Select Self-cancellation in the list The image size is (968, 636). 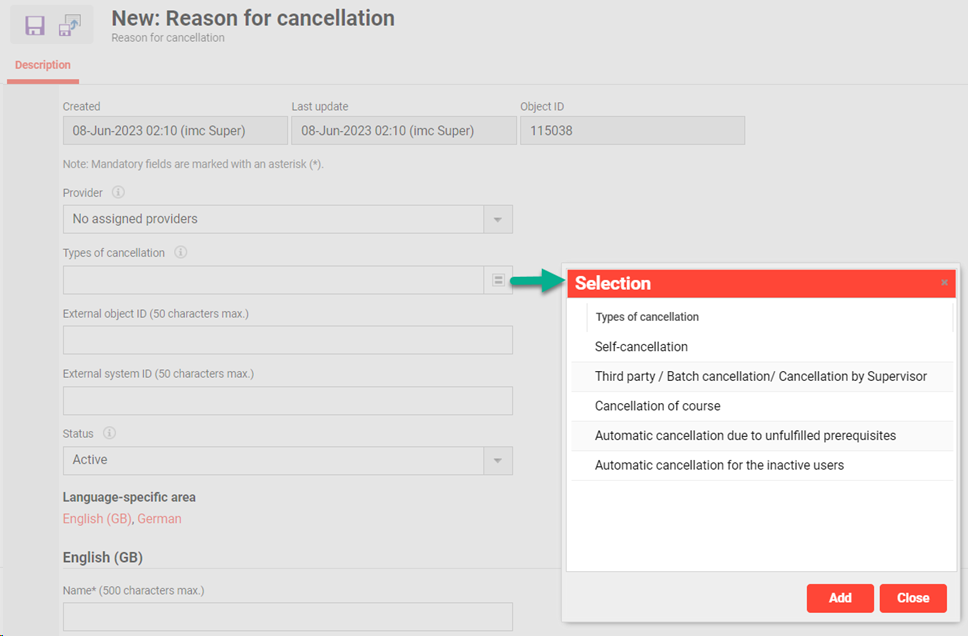point(641,347)
